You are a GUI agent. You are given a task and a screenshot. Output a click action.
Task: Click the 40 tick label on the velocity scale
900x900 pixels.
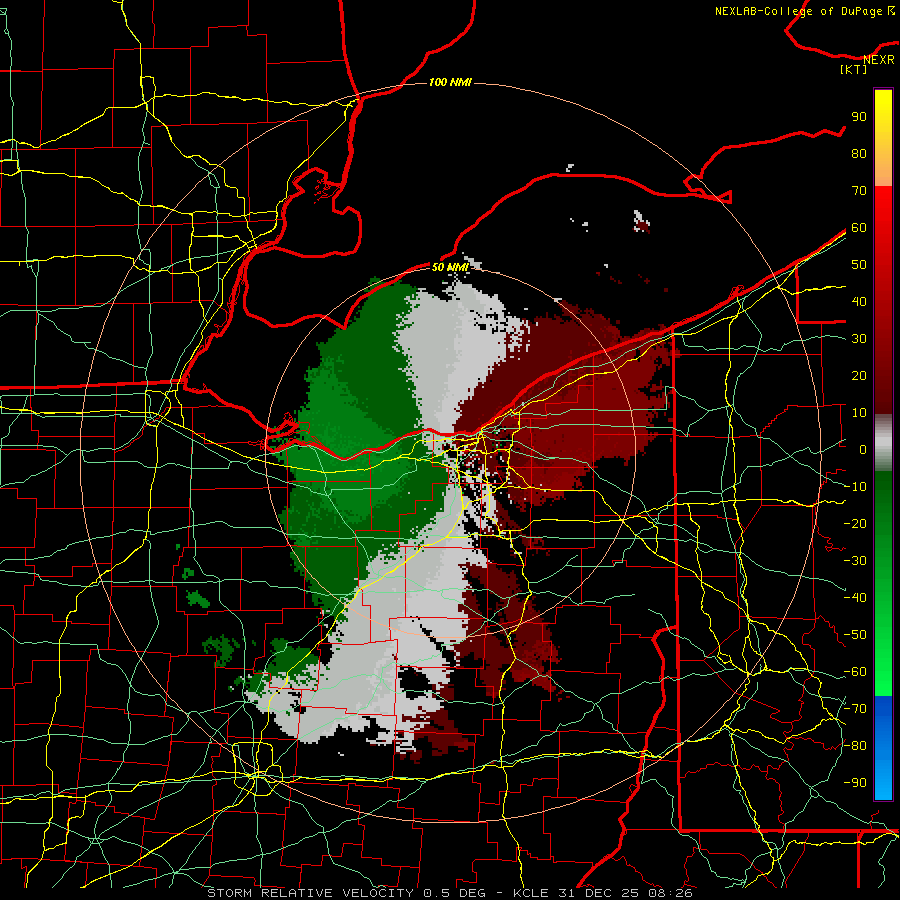[x=859, y=301]
